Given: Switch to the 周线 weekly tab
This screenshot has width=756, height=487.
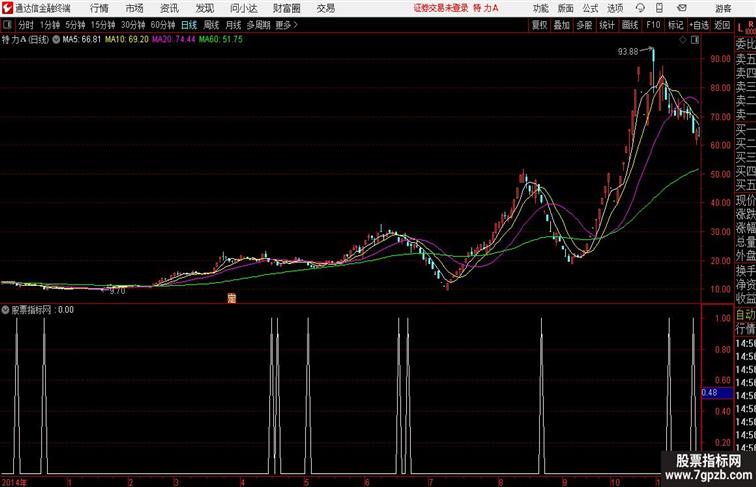Looking at the screenshot, I should [x=211, y=25].
